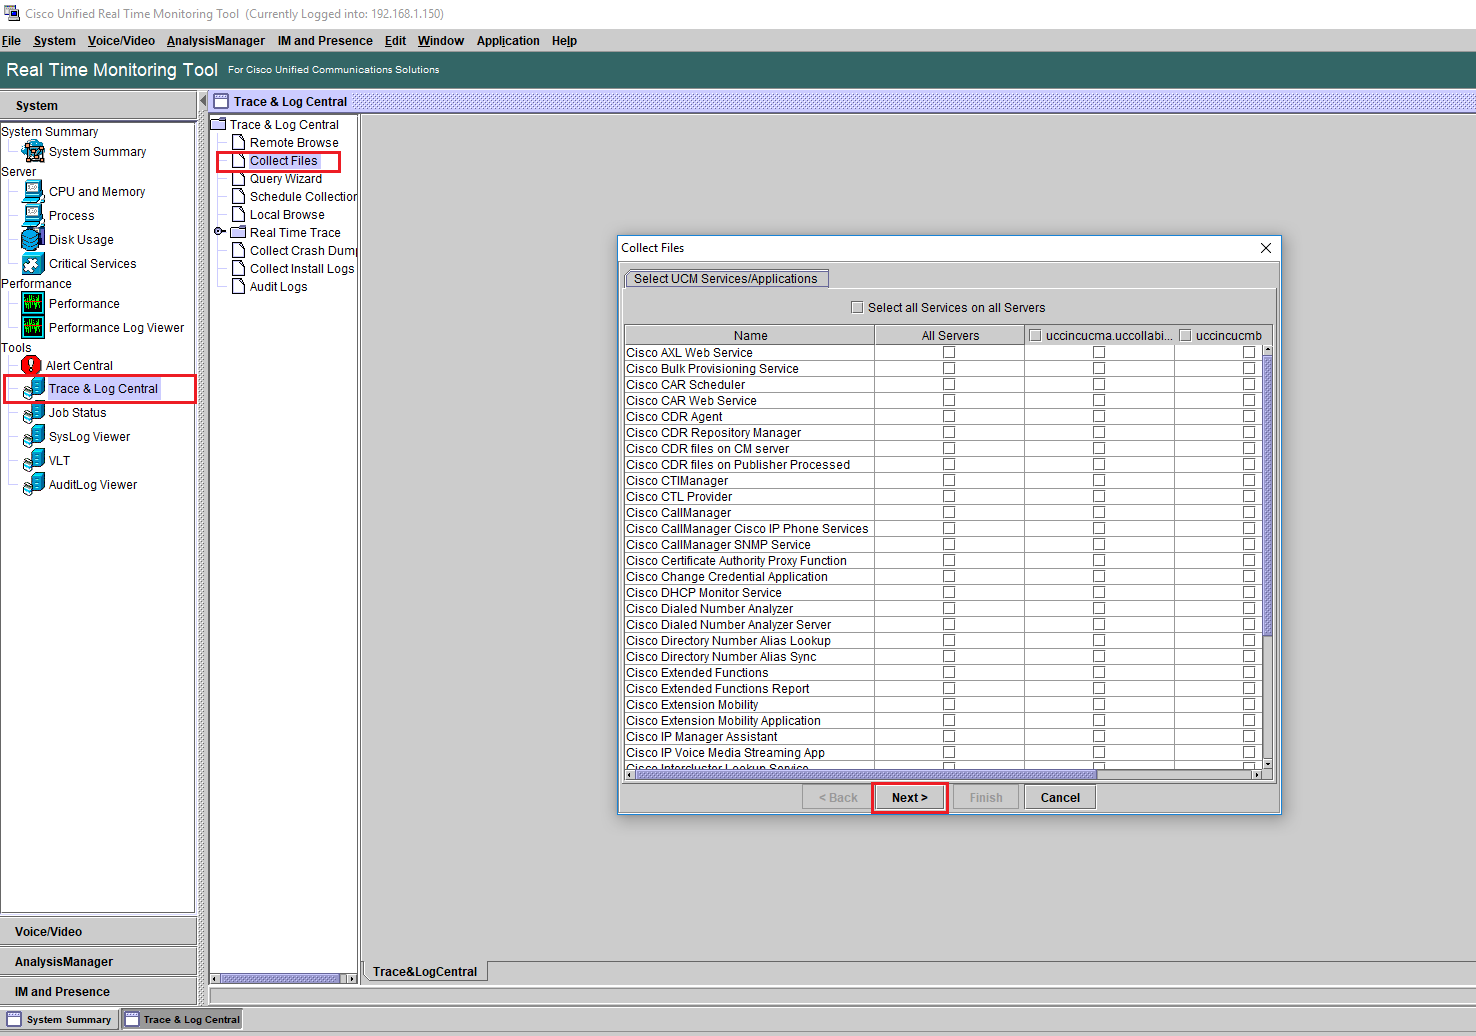1476x1036 pixels.
Task: Select the Cisco CAR Scheduler row
Action: click(943, 384)
